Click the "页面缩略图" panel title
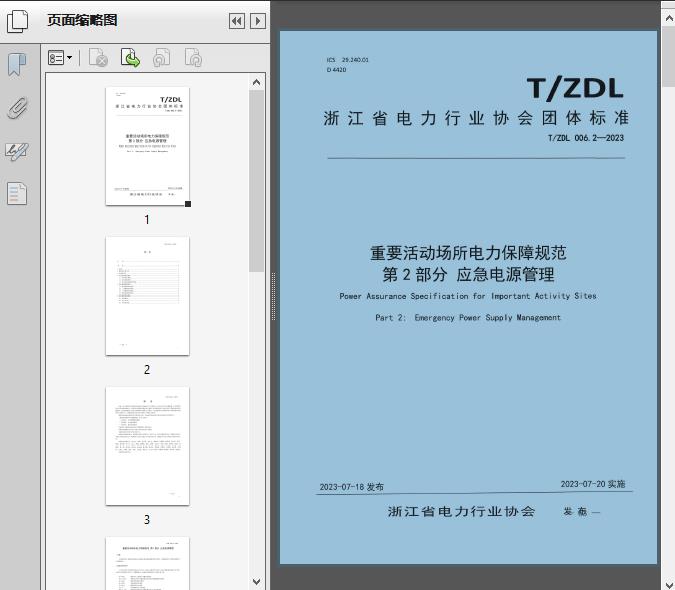675x590 pixels. (x=82, y=20)
